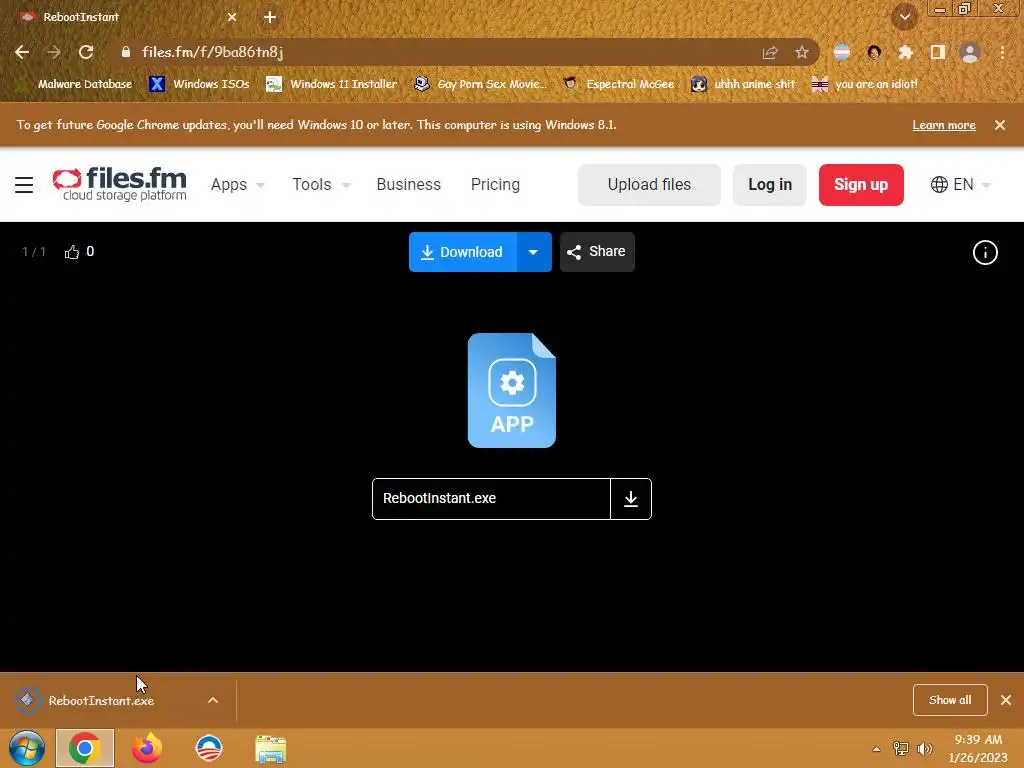Viewport: 1024px width, 768px height.
Task: Show hidden system tray icons
Action: (876, 749)
